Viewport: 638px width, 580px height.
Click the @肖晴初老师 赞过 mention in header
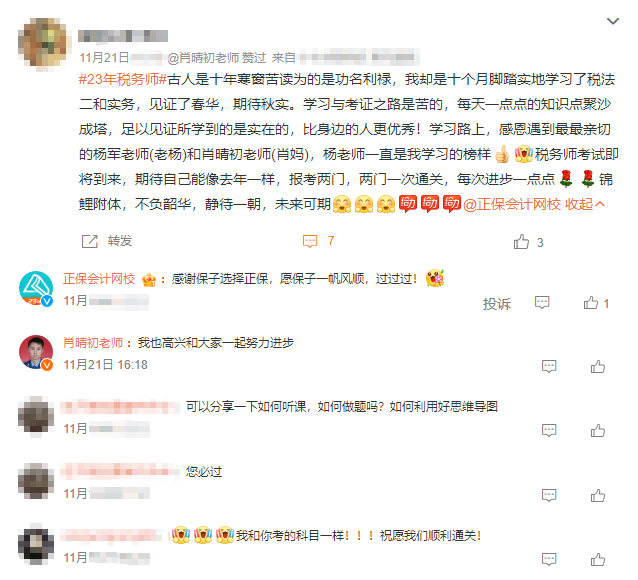click(x=216, y=58)
